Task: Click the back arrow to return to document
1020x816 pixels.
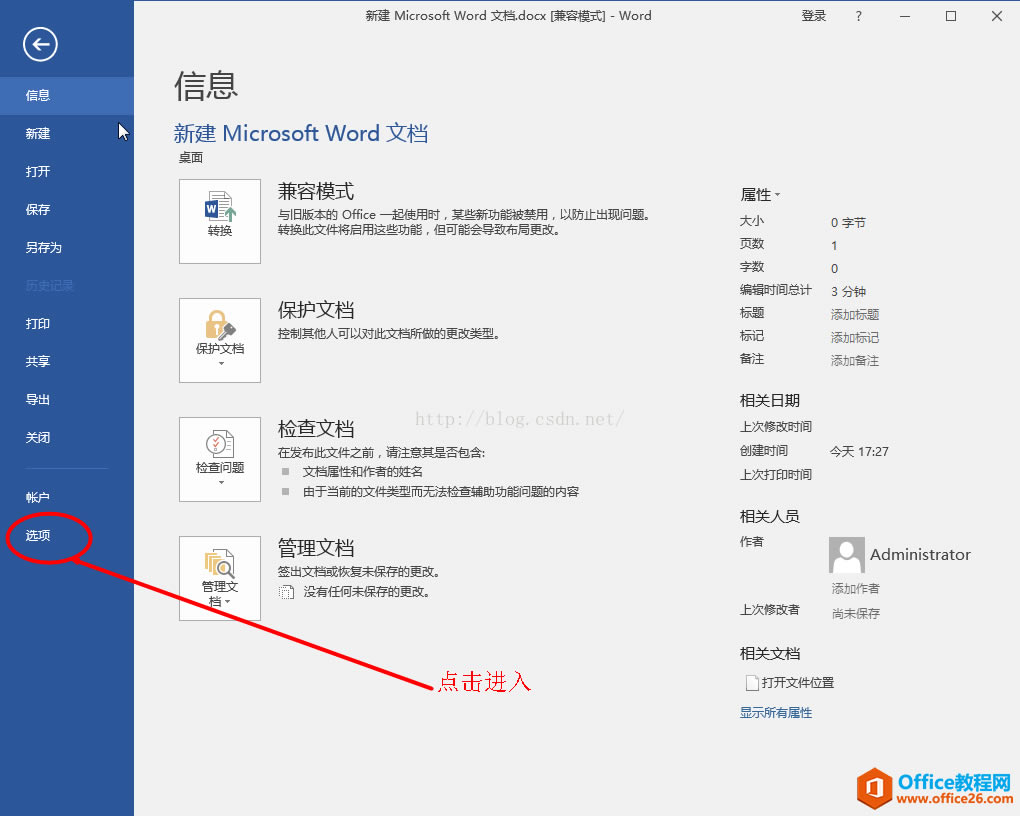Action: point(40,45)
